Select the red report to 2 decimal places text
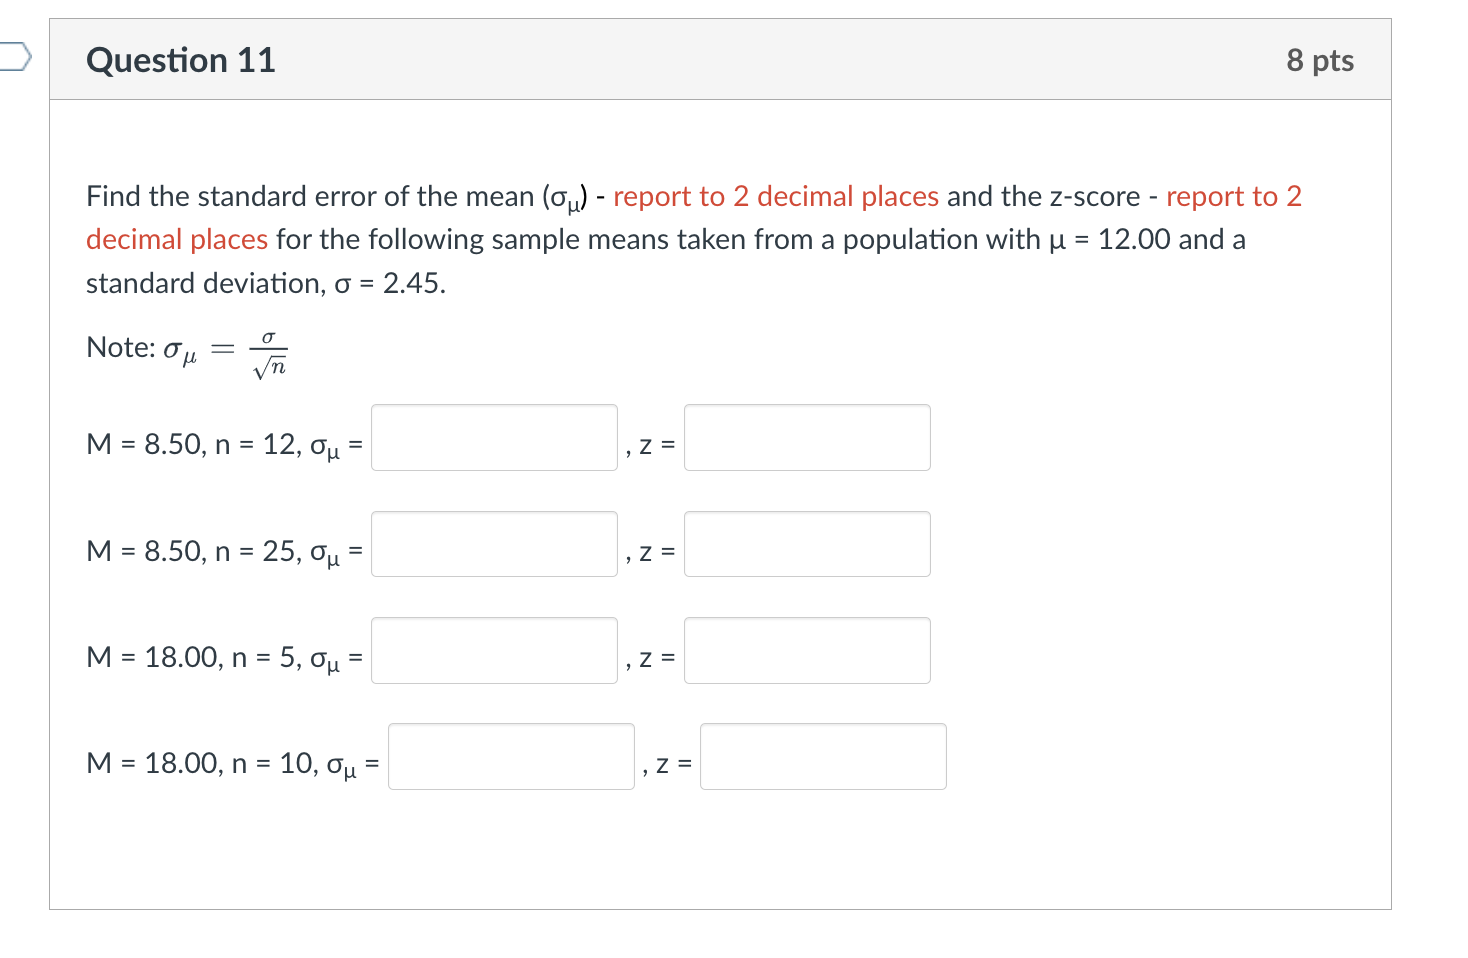The height and width of the screenshot is (958, 1468). pos(775,196)
